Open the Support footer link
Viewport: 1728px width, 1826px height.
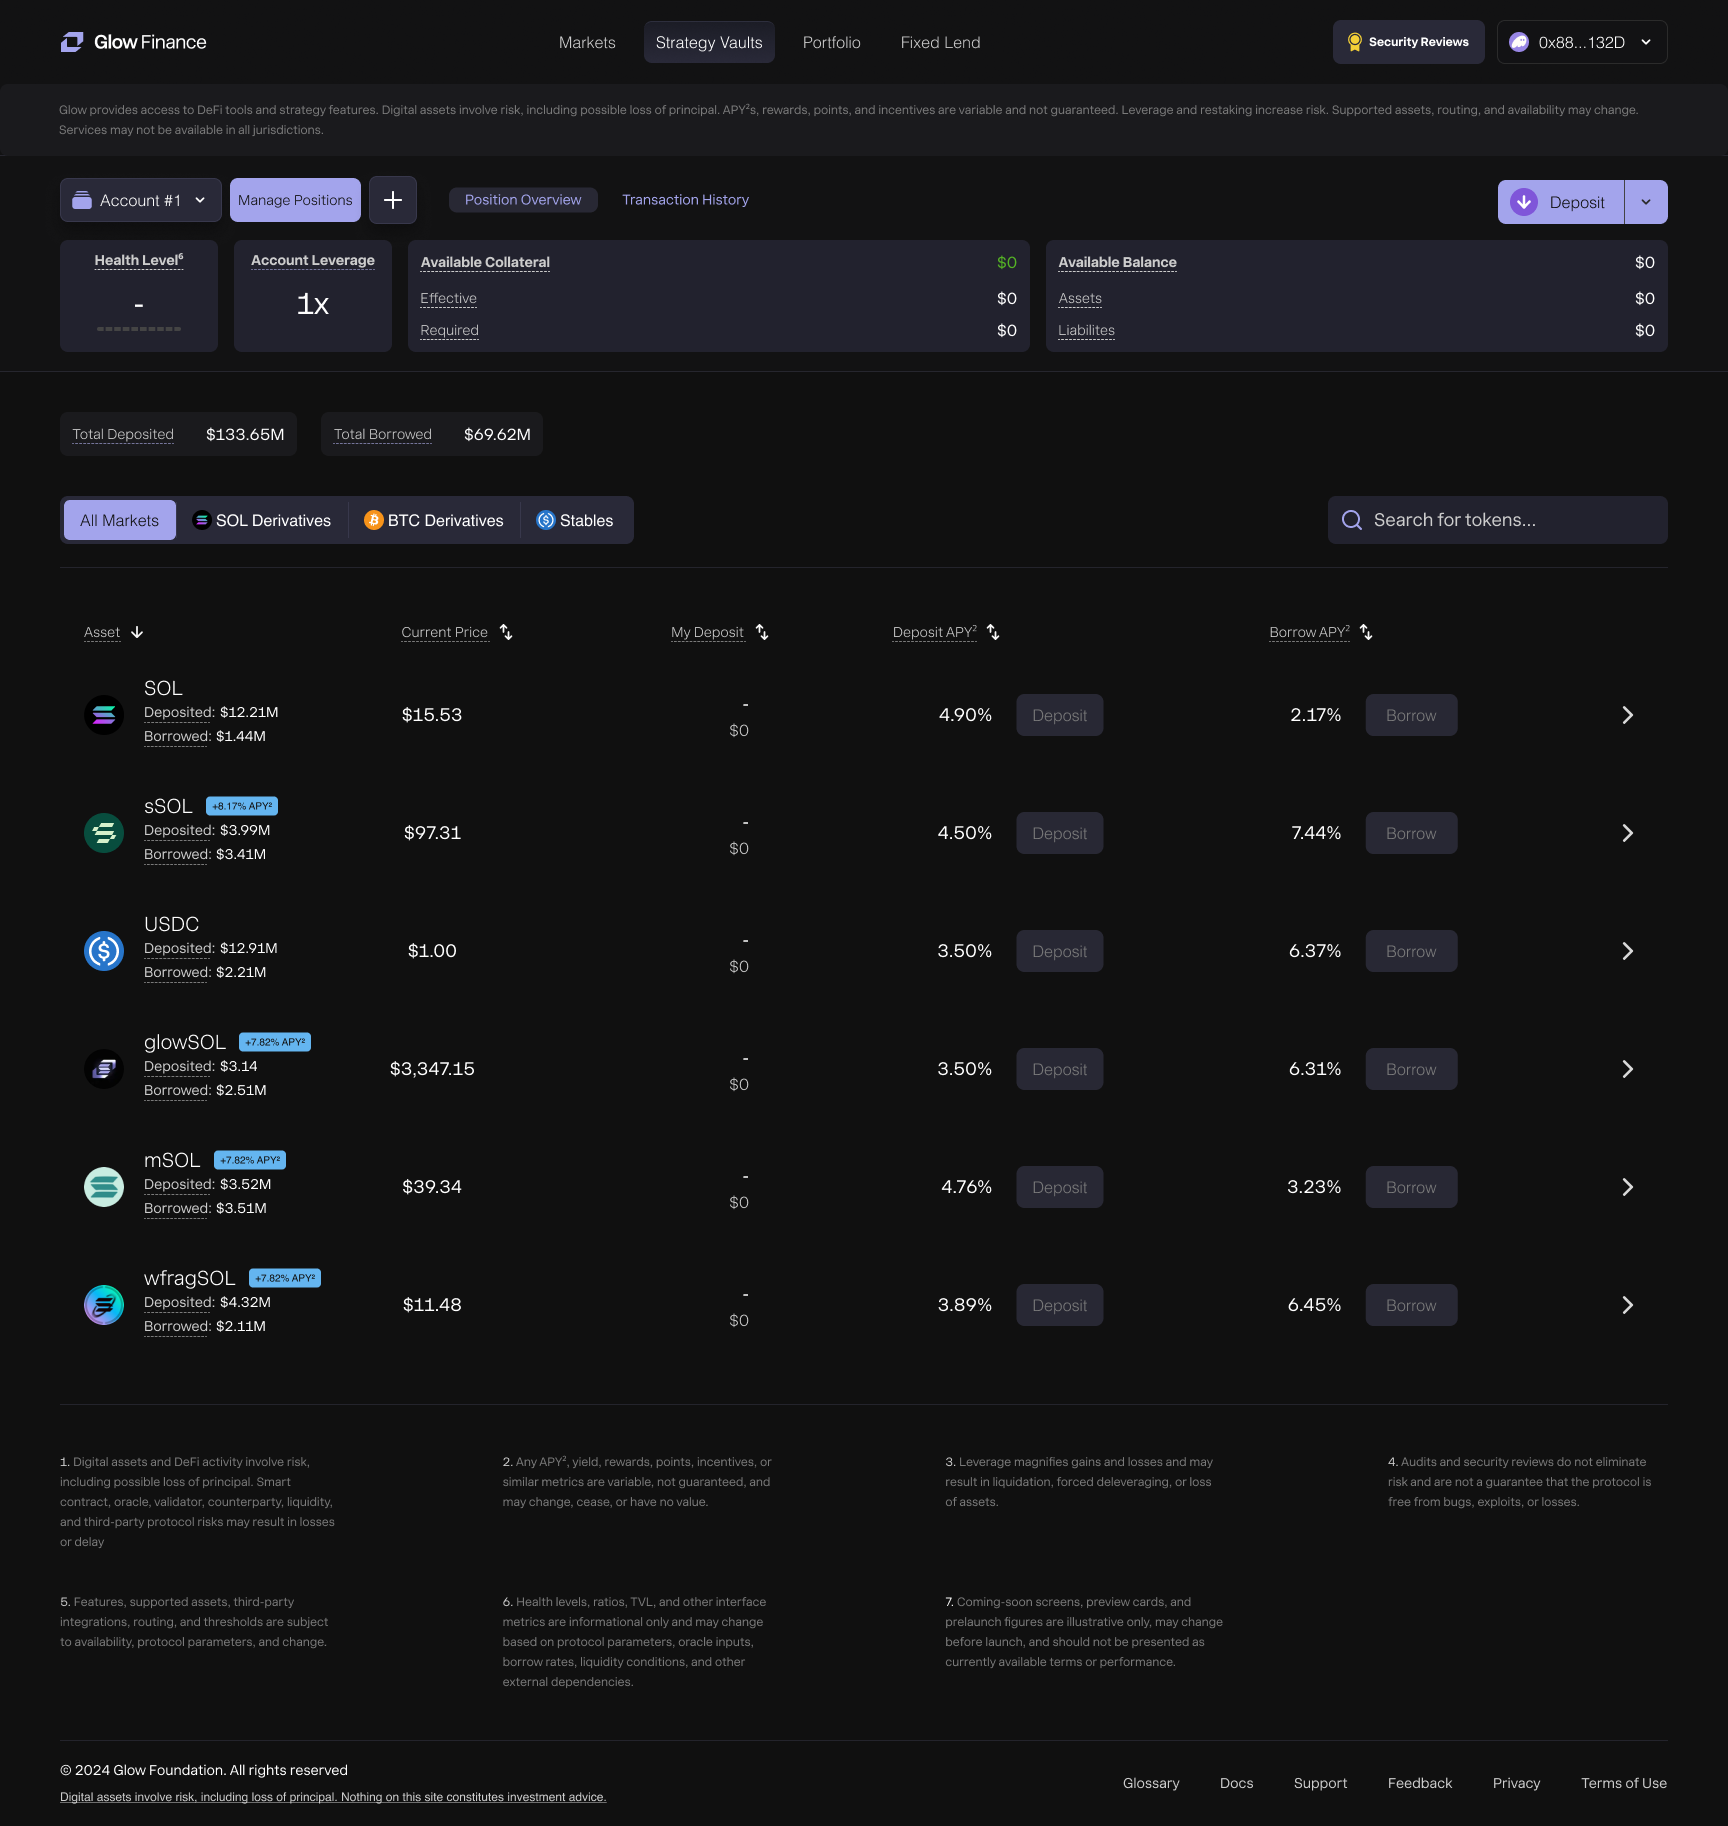point(1320,1783)
